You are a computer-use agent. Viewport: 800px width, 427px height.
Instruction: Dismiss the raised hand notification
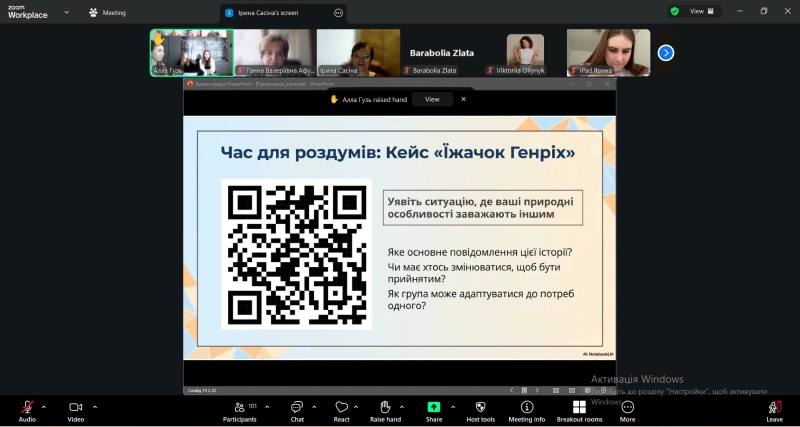[463, 99]
